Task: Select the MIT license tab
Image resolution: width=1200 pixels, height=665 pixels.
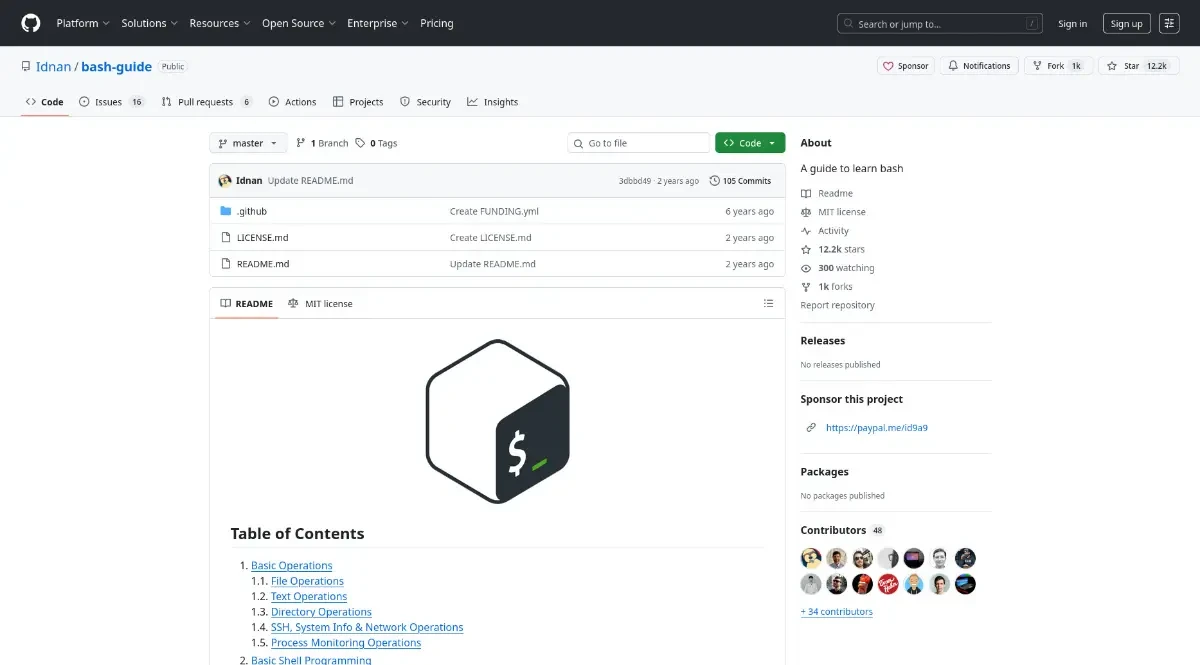Action: pos(320,303)
